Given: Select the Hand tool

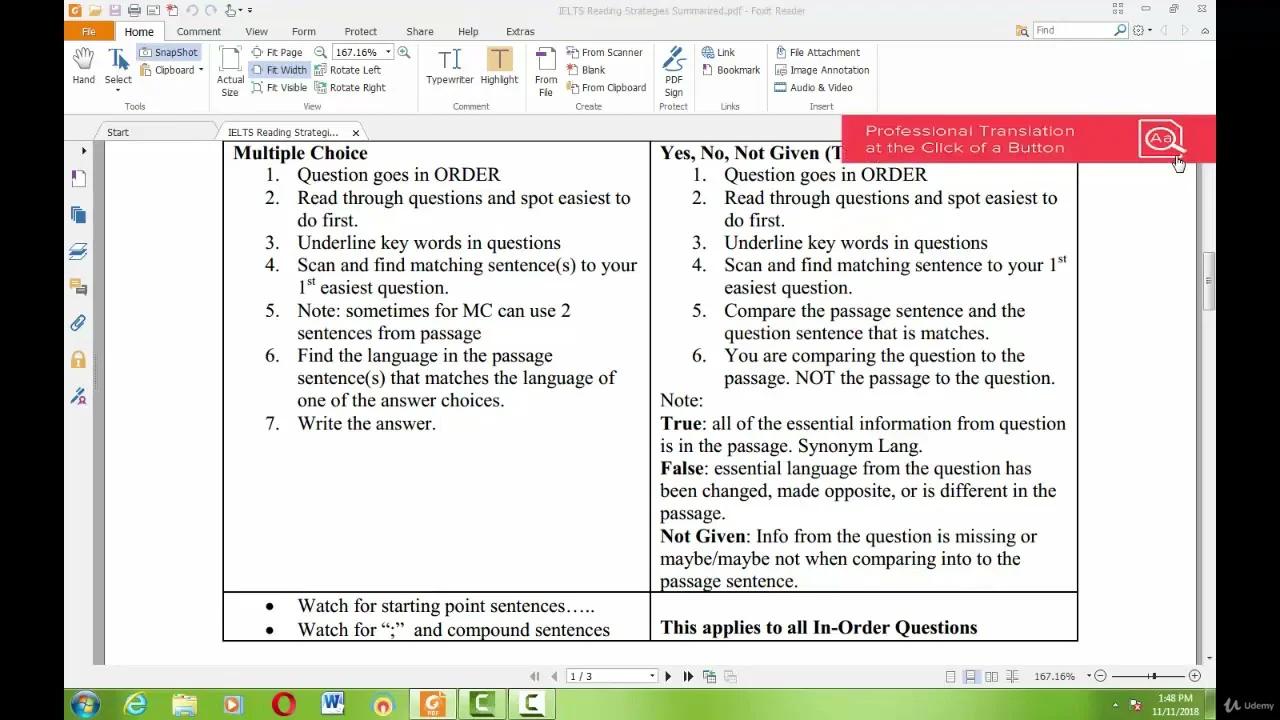Looking at the screenshot, I should (83, 66).
